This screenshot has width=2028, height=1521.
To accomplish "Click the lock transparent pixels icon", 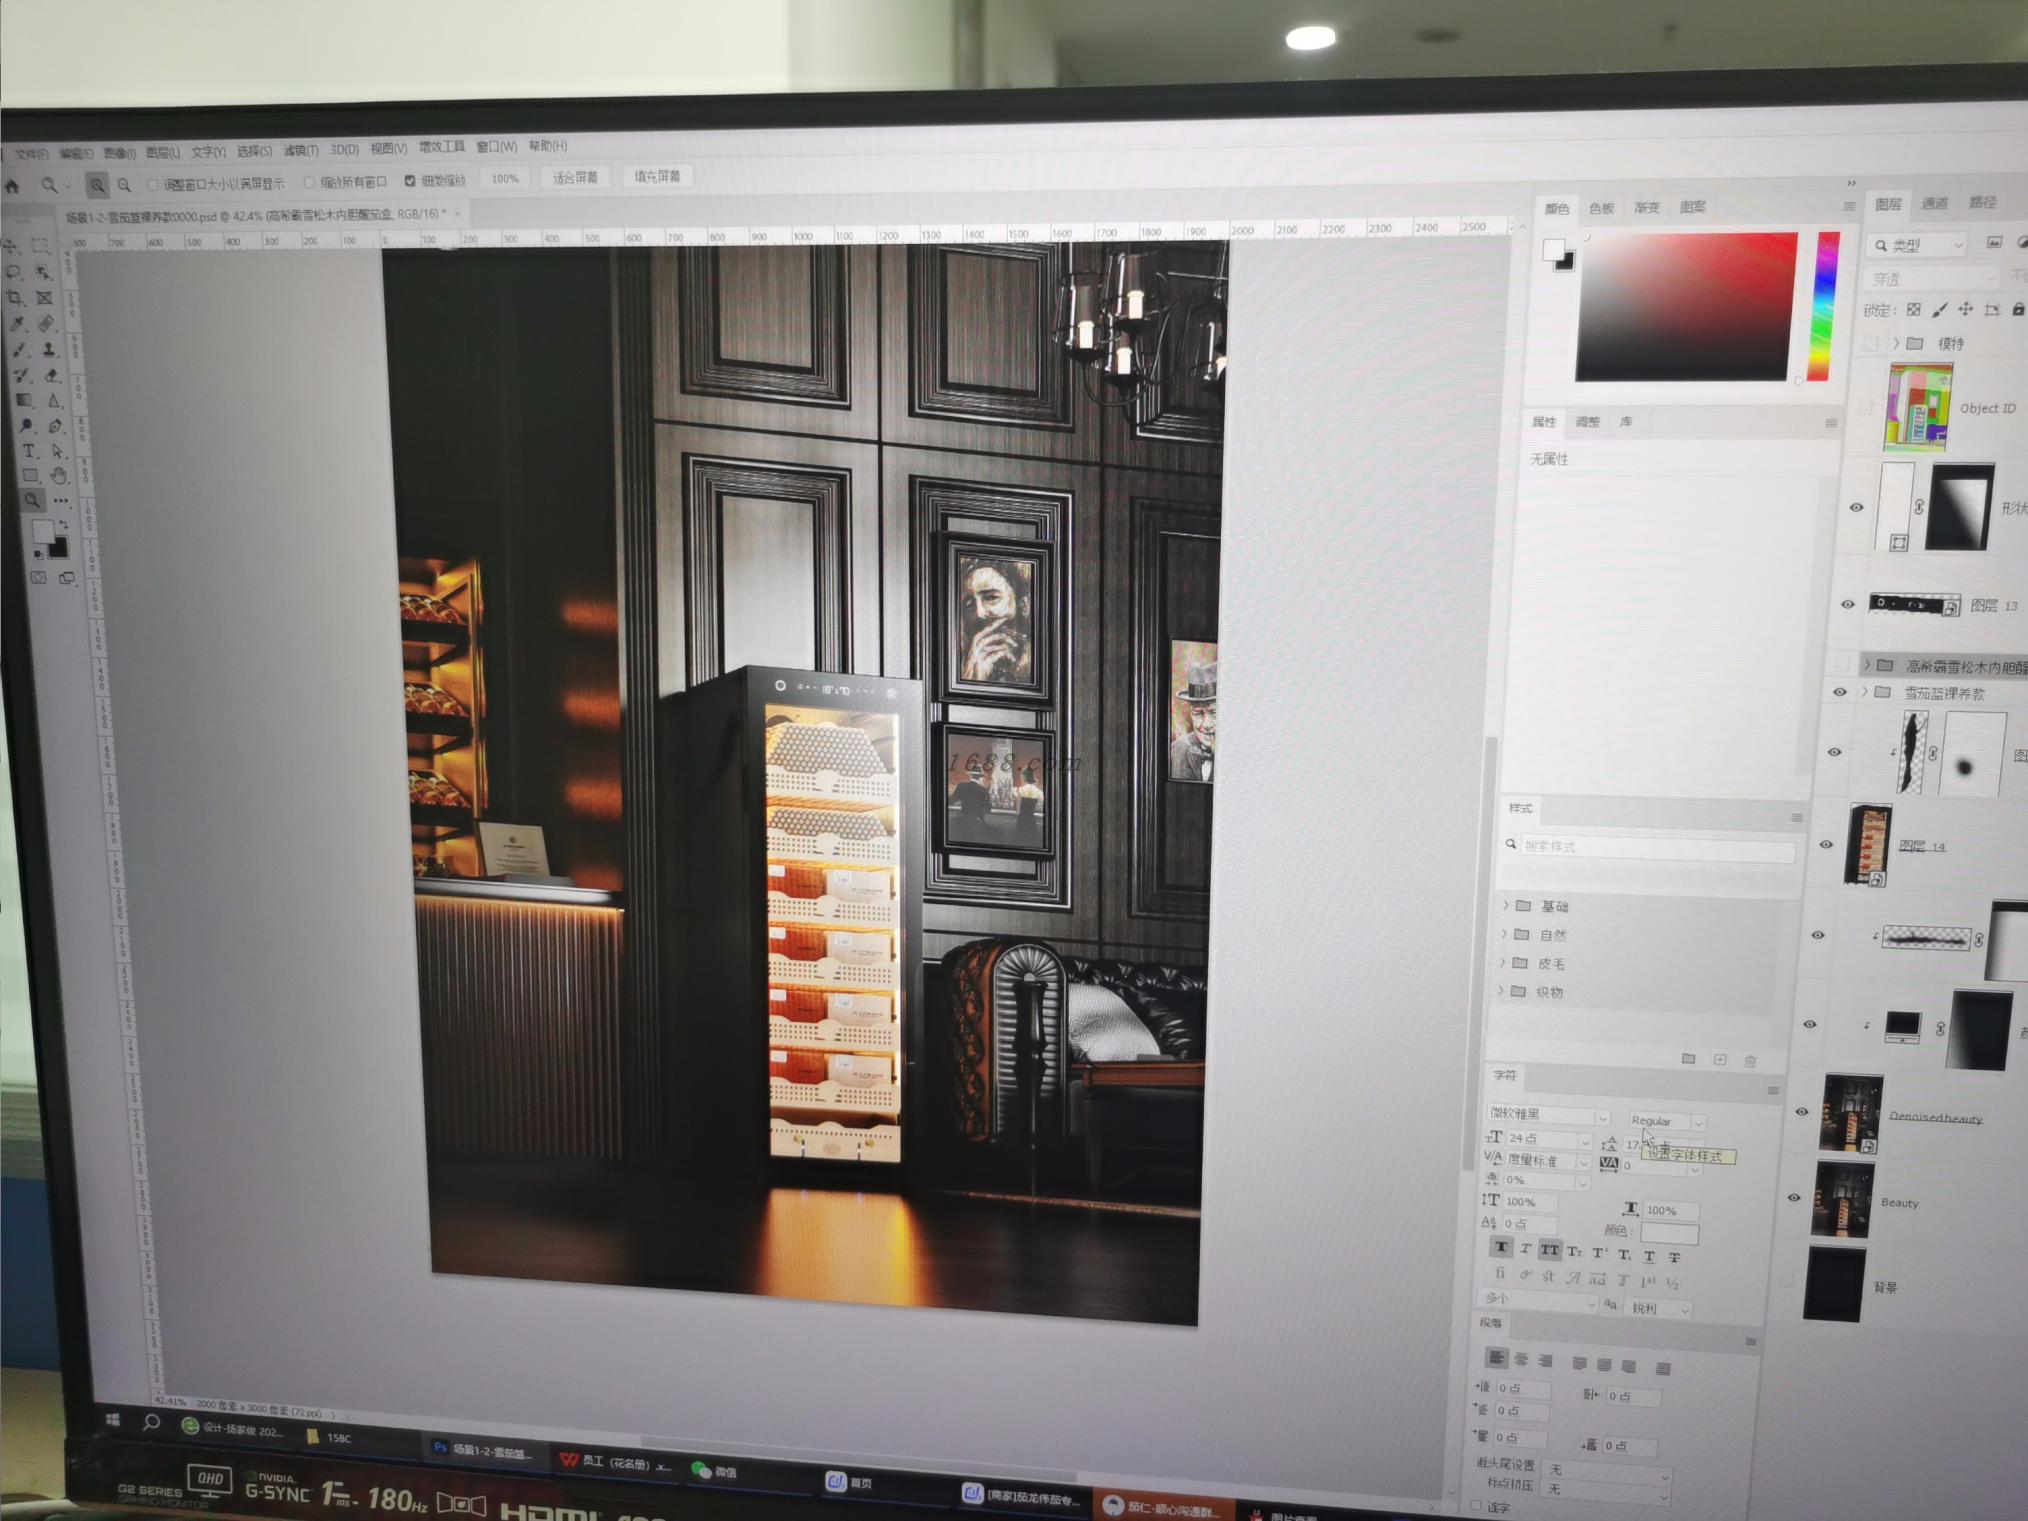I will pos(1913,310).
